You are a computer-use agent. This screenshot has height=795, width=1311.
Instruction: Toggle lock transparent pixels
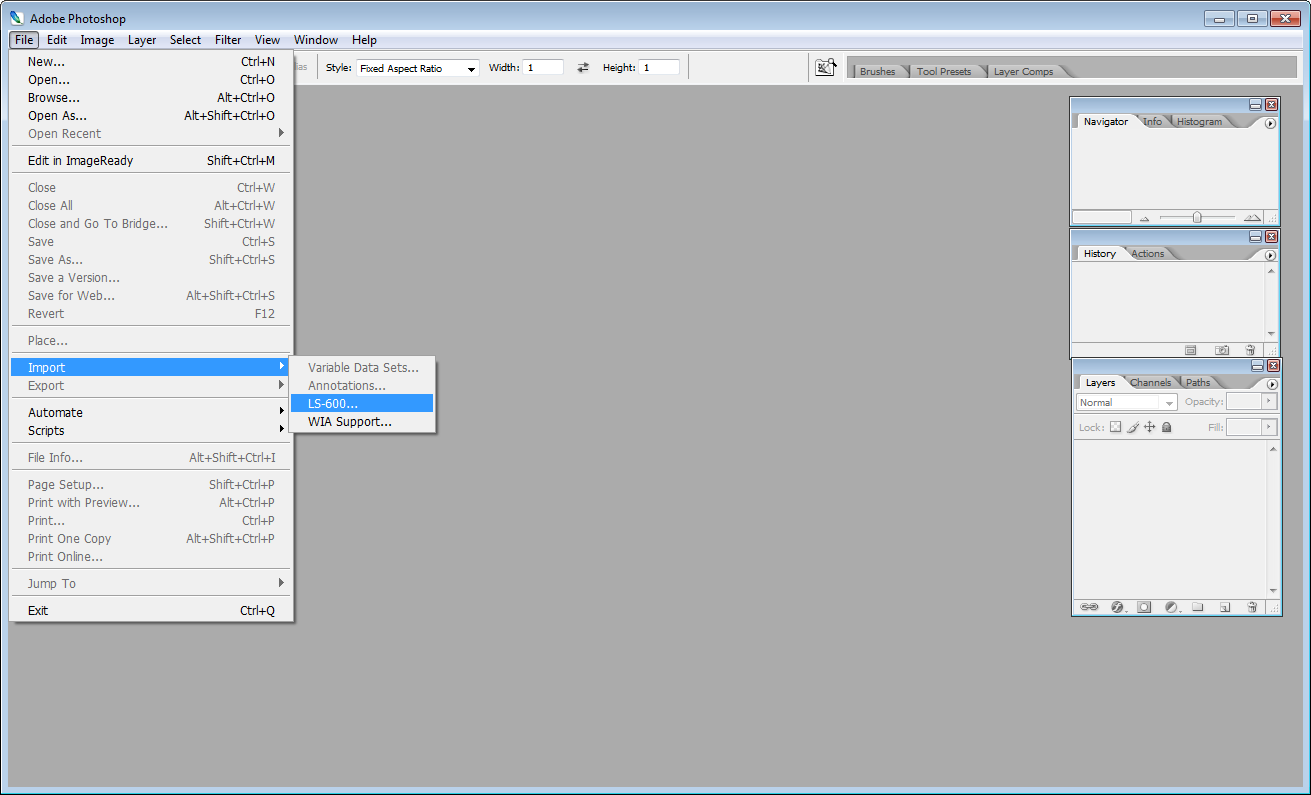pos(1115,427)
